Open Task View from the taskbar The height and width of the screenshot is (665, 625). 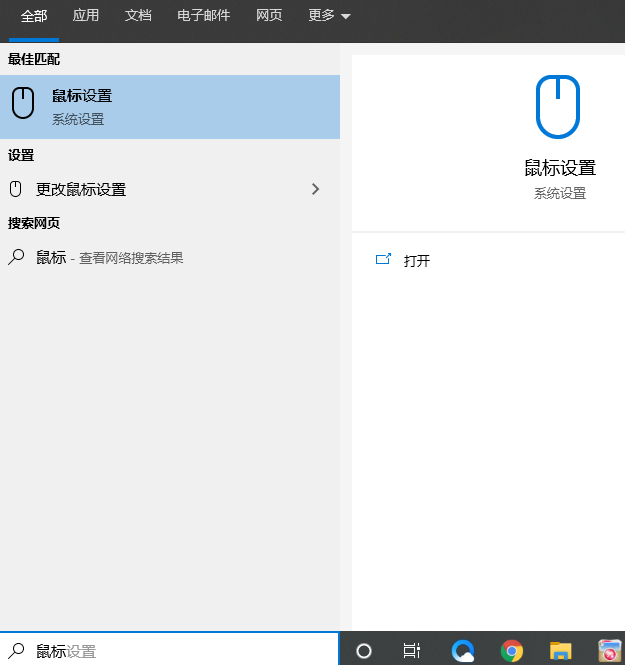pyautogui.click(x=411, y=651)
